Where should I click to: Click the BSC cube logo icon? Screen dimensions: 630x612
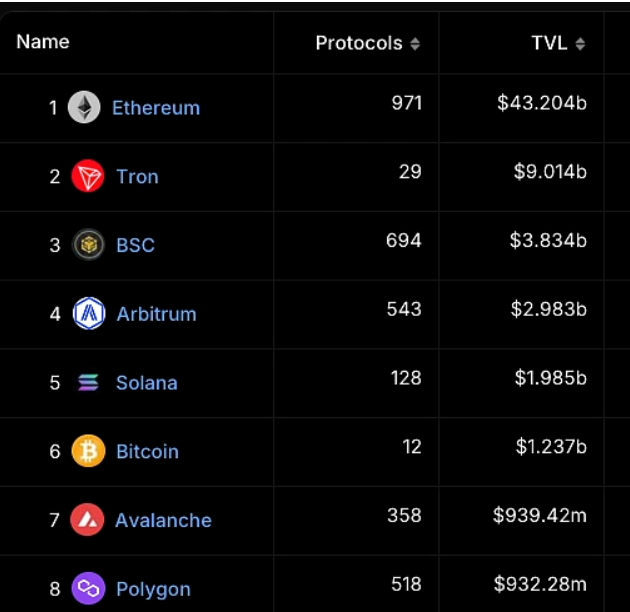(x=88, y=244)
